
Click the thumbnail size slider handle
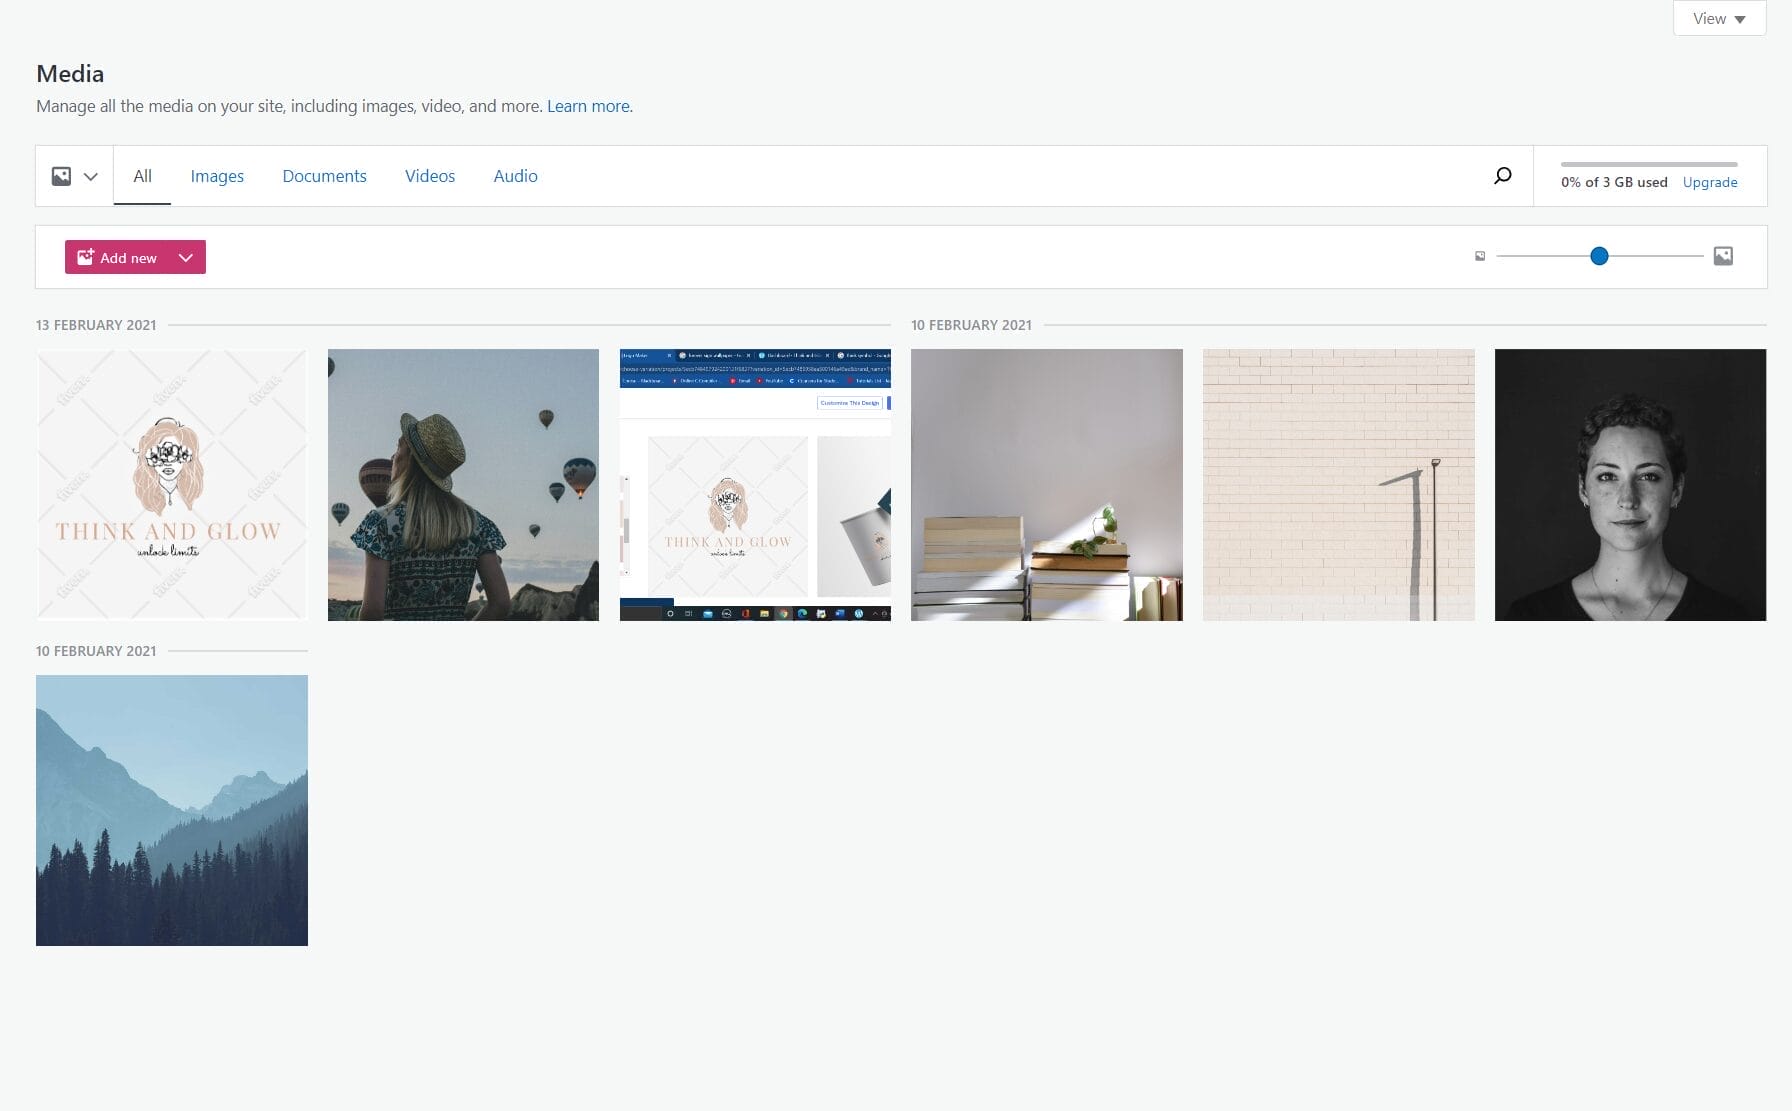coord(1599,256)
